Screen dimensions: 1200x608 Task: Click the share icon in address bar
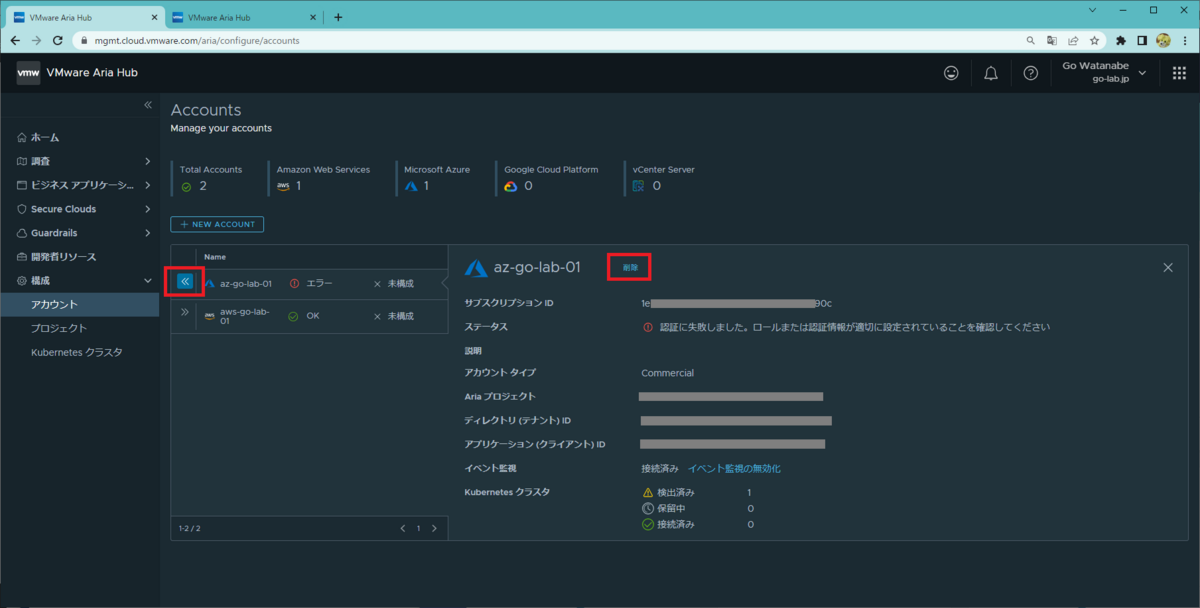pyautogui.click(x=1073, y=41)
